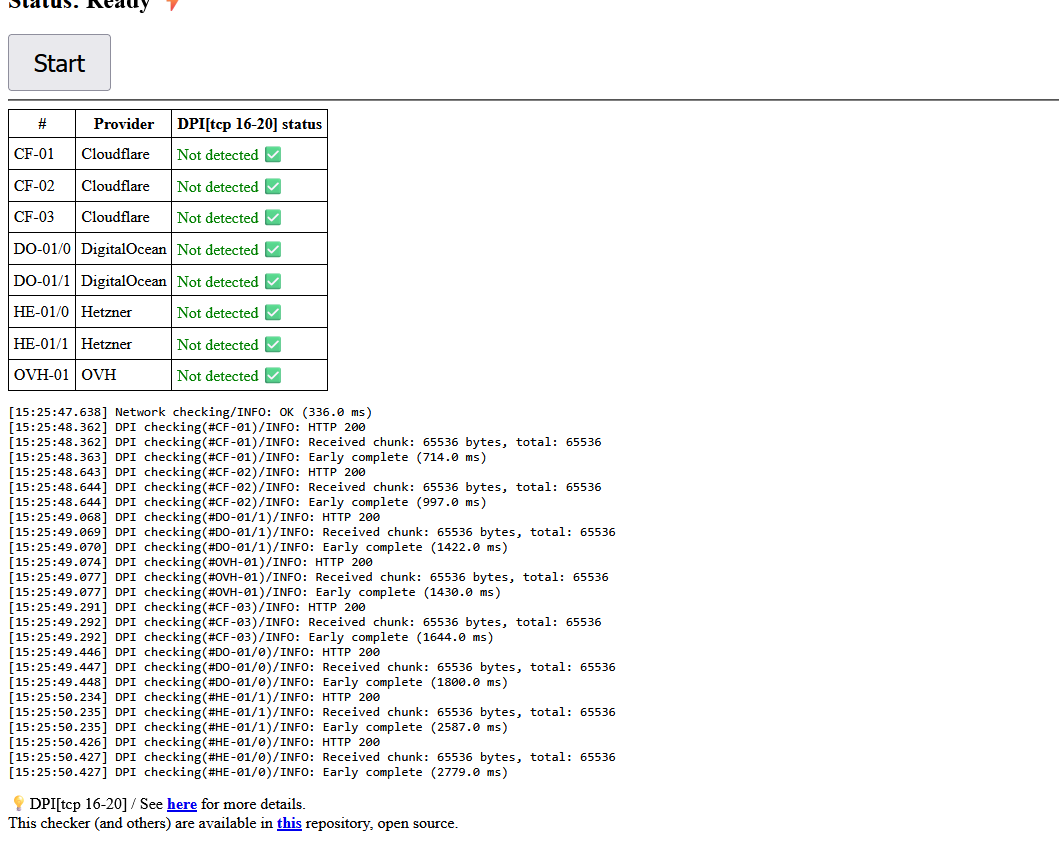Click the CF-01 cell
Viewport: 1059px width, 864px height.
(x=42, y=154)
